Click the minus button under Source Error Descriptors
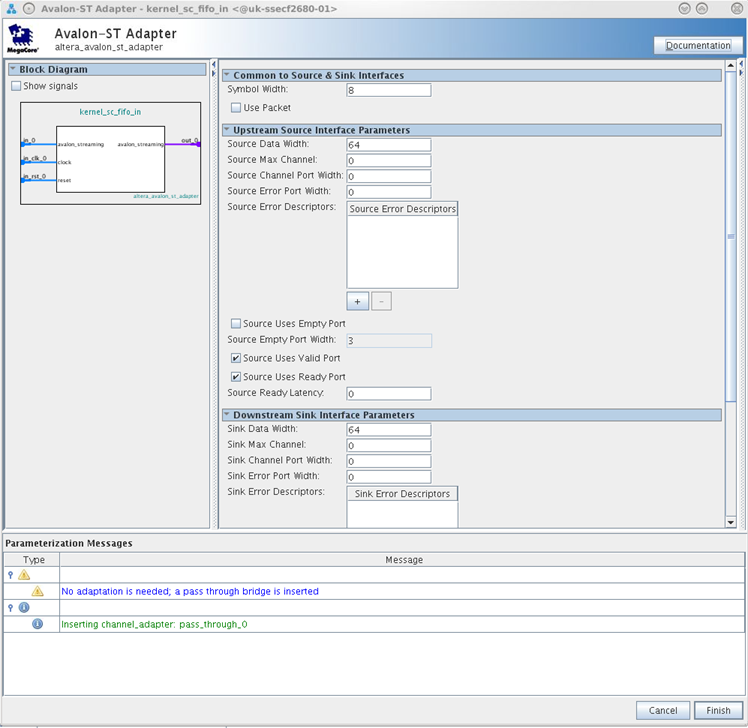The width and height of the screenshot is (748, 728). [x=381, y=302]
